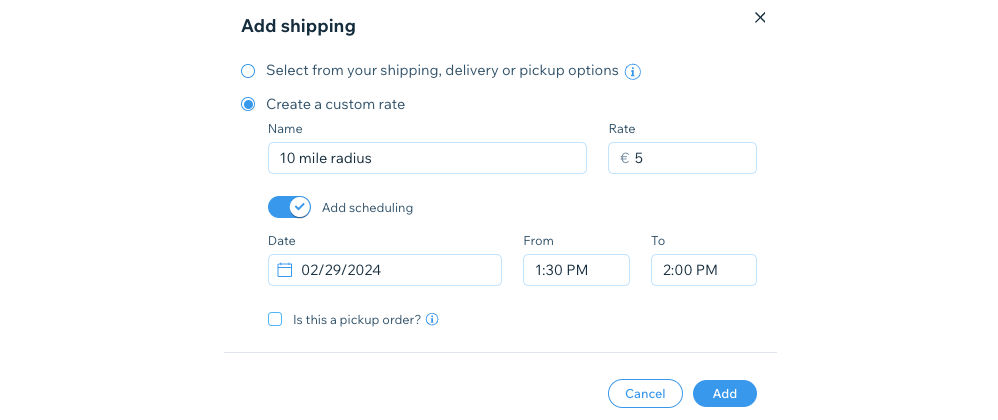
Task: Click the 'Add scheduling' label text
Action: tap(367, 207)
